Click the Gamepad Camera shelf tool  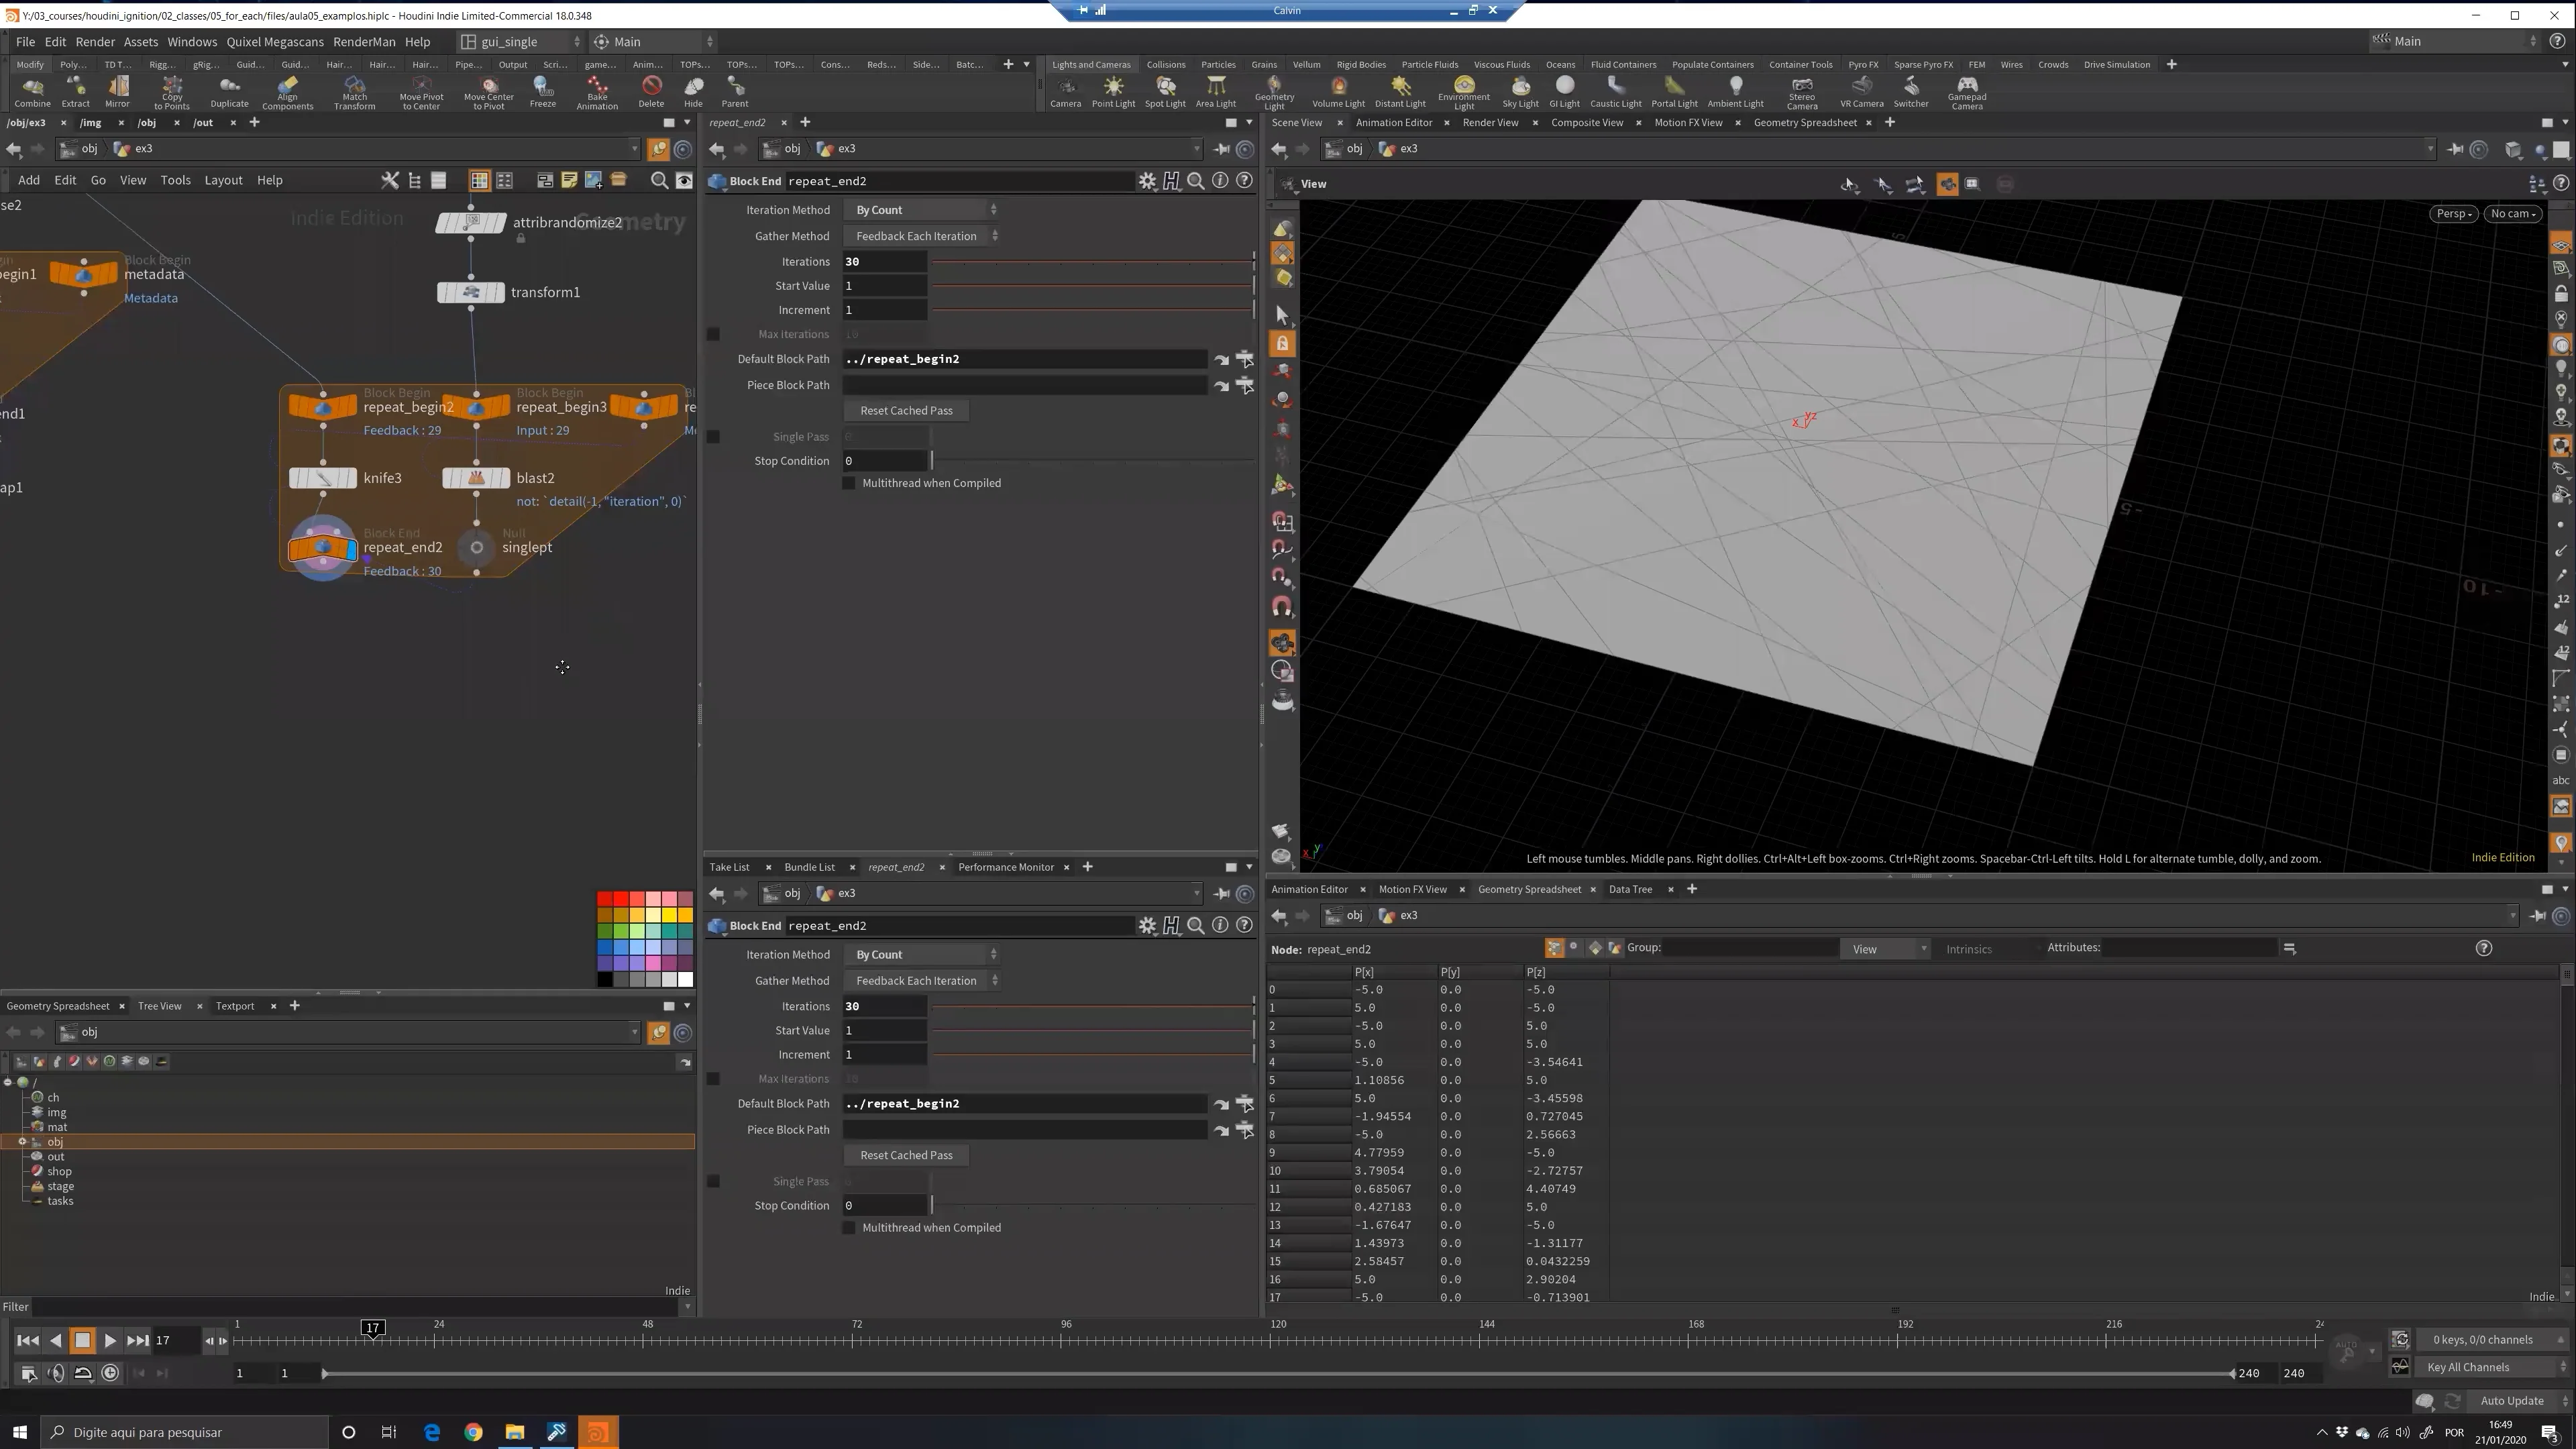1966,92
